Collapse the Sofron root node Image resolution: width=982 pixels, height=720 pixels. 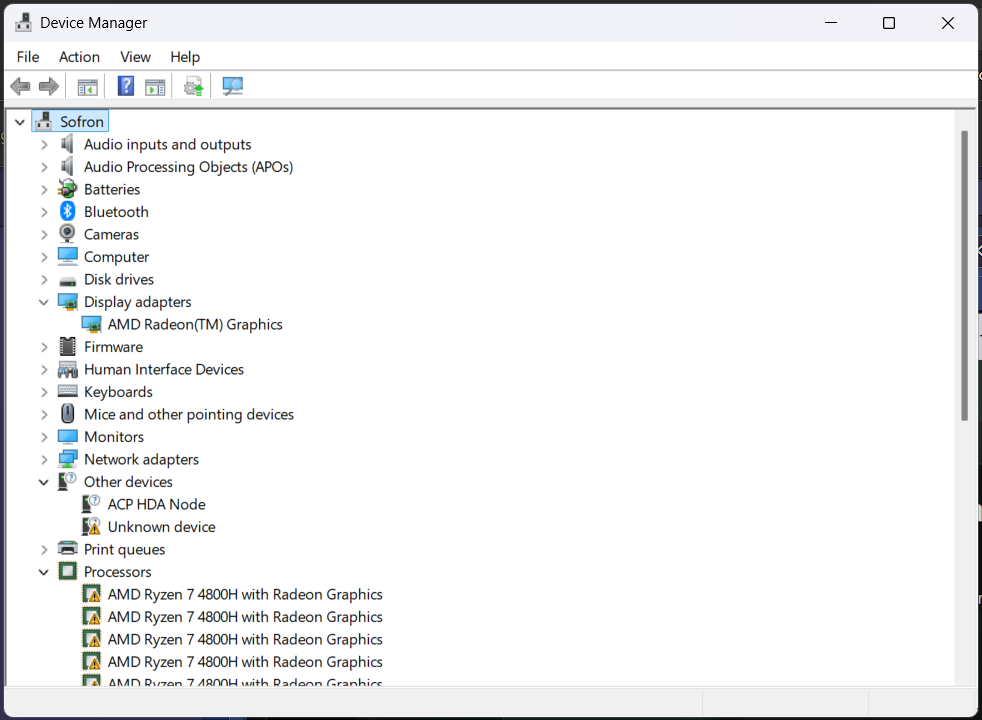(x=20, y=122)
